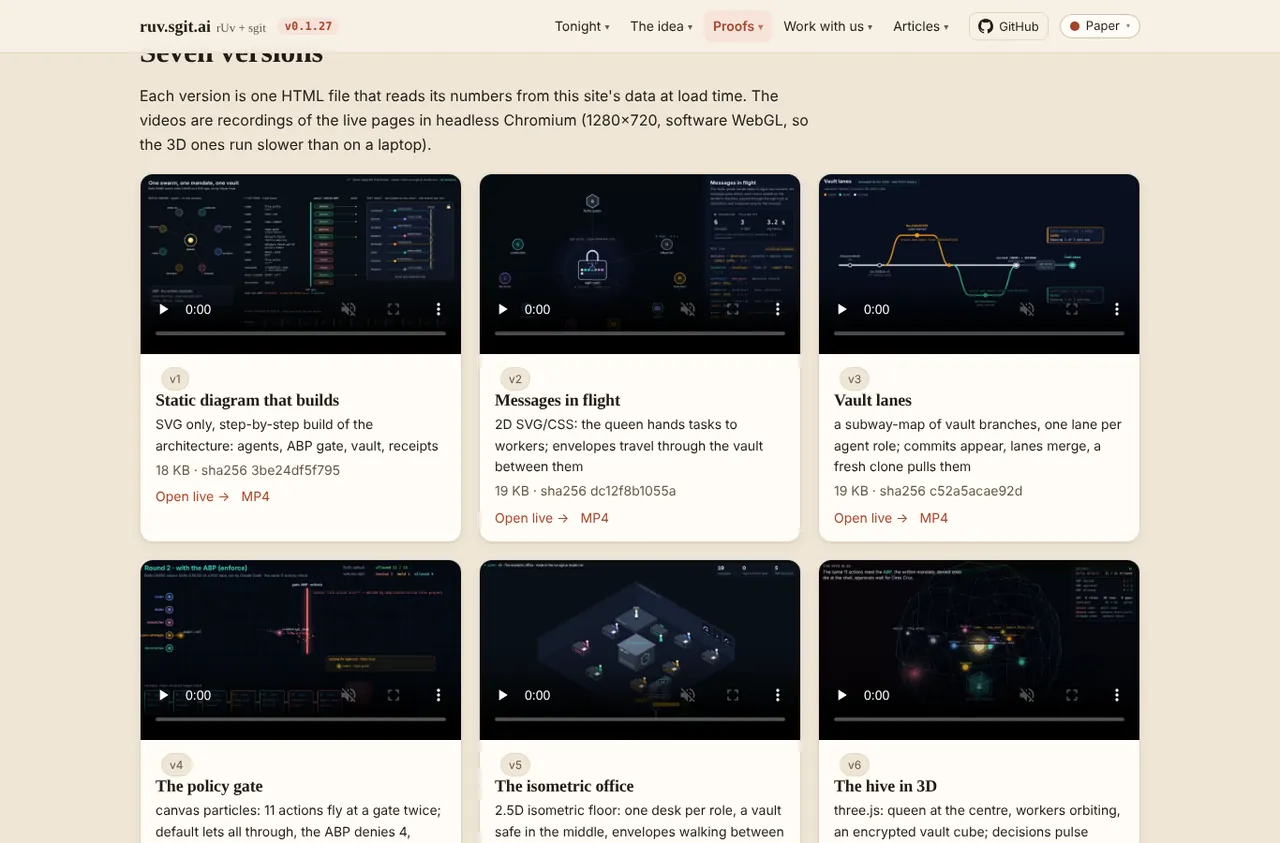Download MP4 for Static diagram that builds
Screen dimensions: 1280x843
255,496
